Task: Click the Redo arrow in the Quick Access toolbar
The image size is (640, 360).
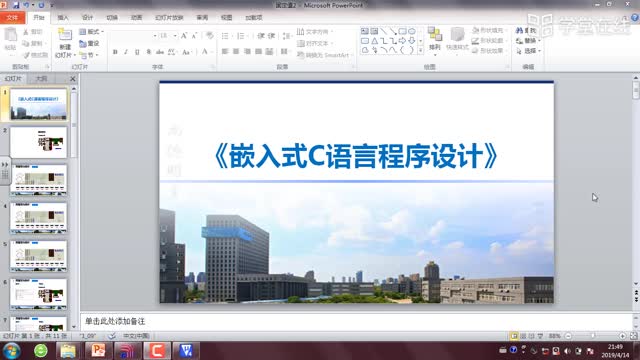Action: 41,5
